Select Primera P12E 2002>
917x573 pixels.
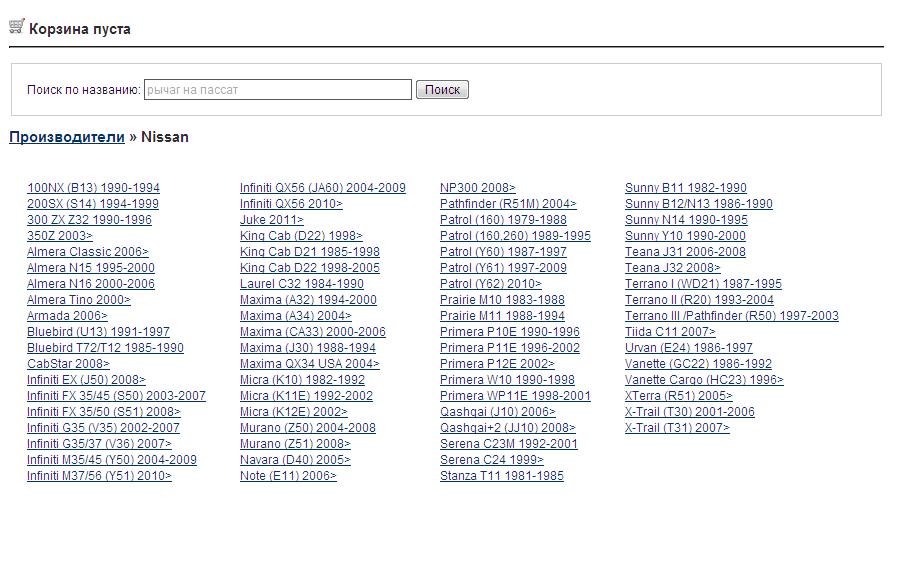497,364
